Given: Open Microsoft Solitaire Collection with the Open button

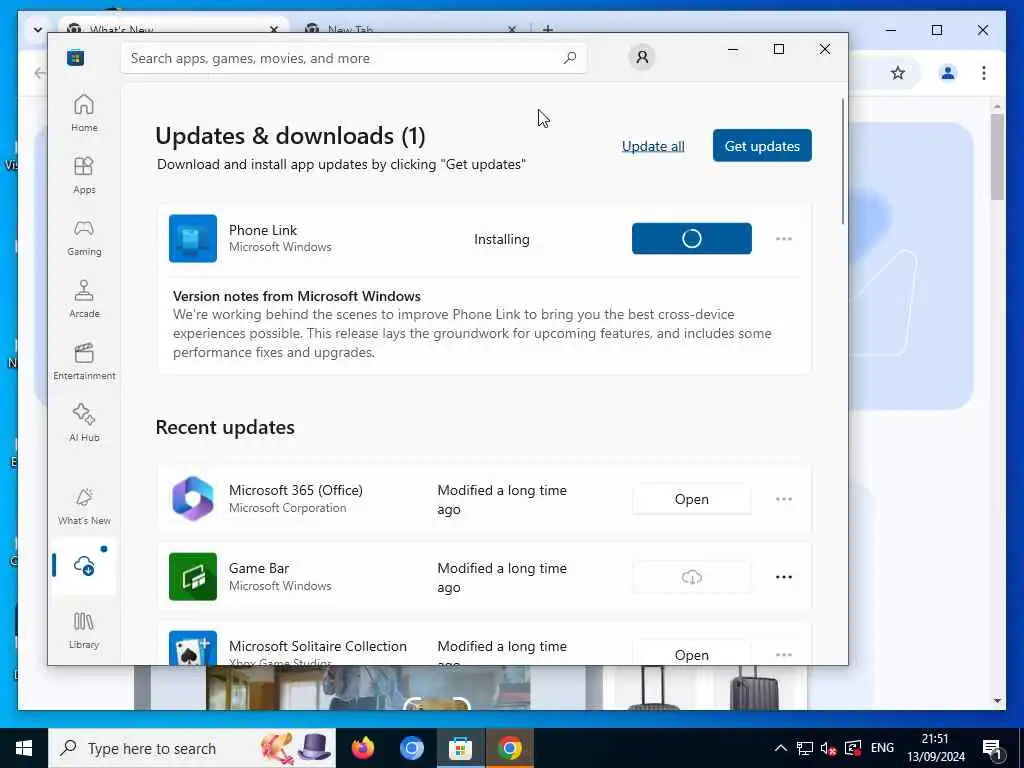Looking at the screenshot, I should click(x=692, y=653).
